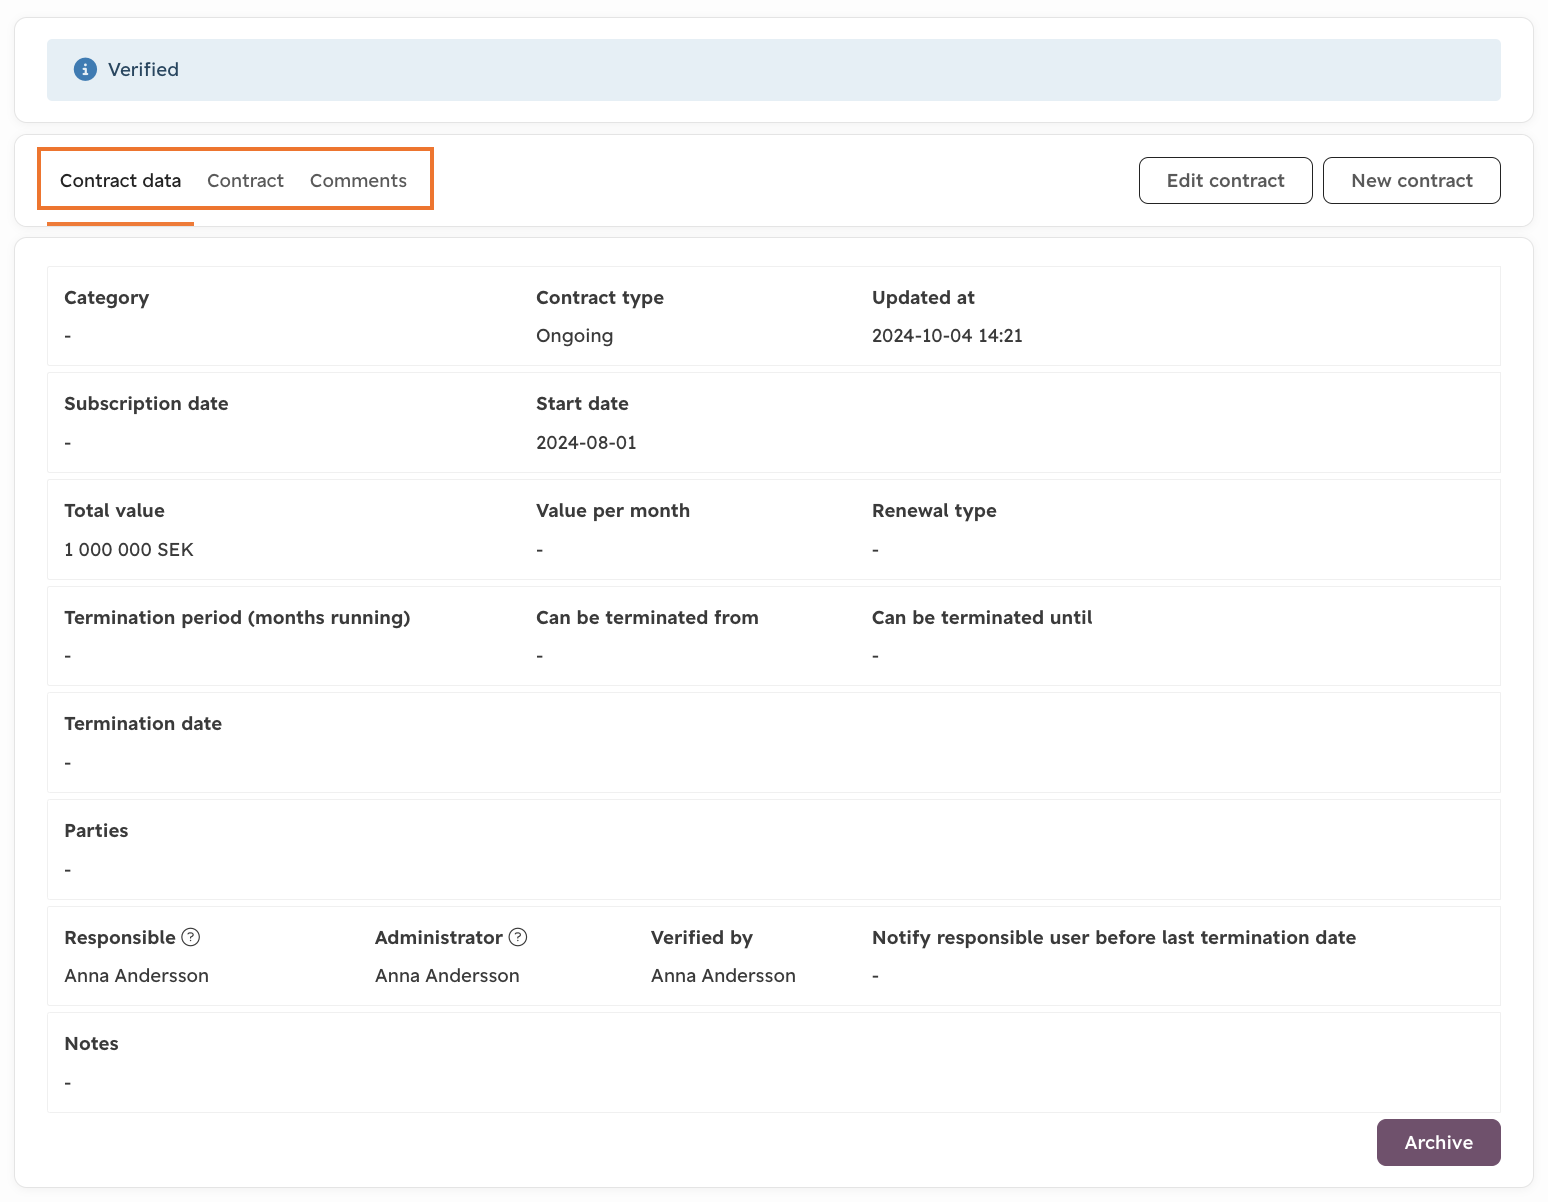This screenshot has width=1548, height=1202.
Task: Click the Termination date label
Action: 143,724
